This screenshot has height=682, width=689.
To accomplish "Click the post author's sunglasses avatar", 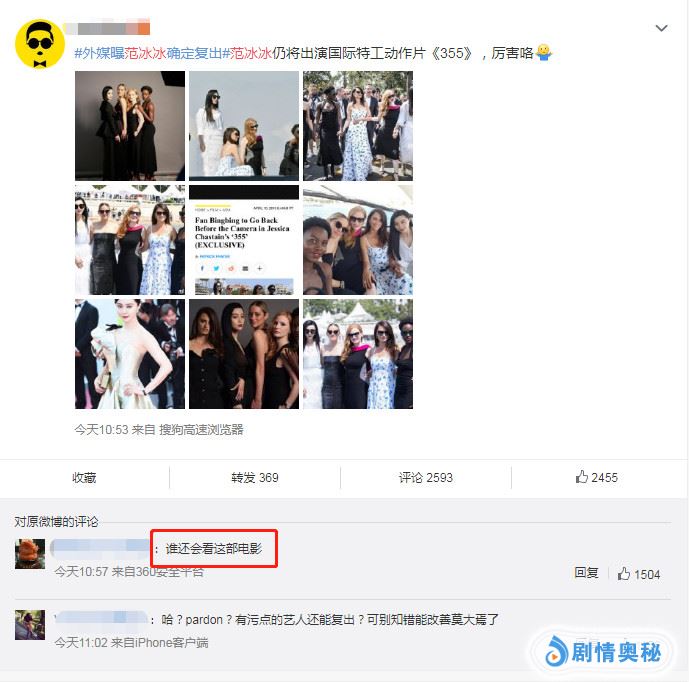I will [40, 44].
